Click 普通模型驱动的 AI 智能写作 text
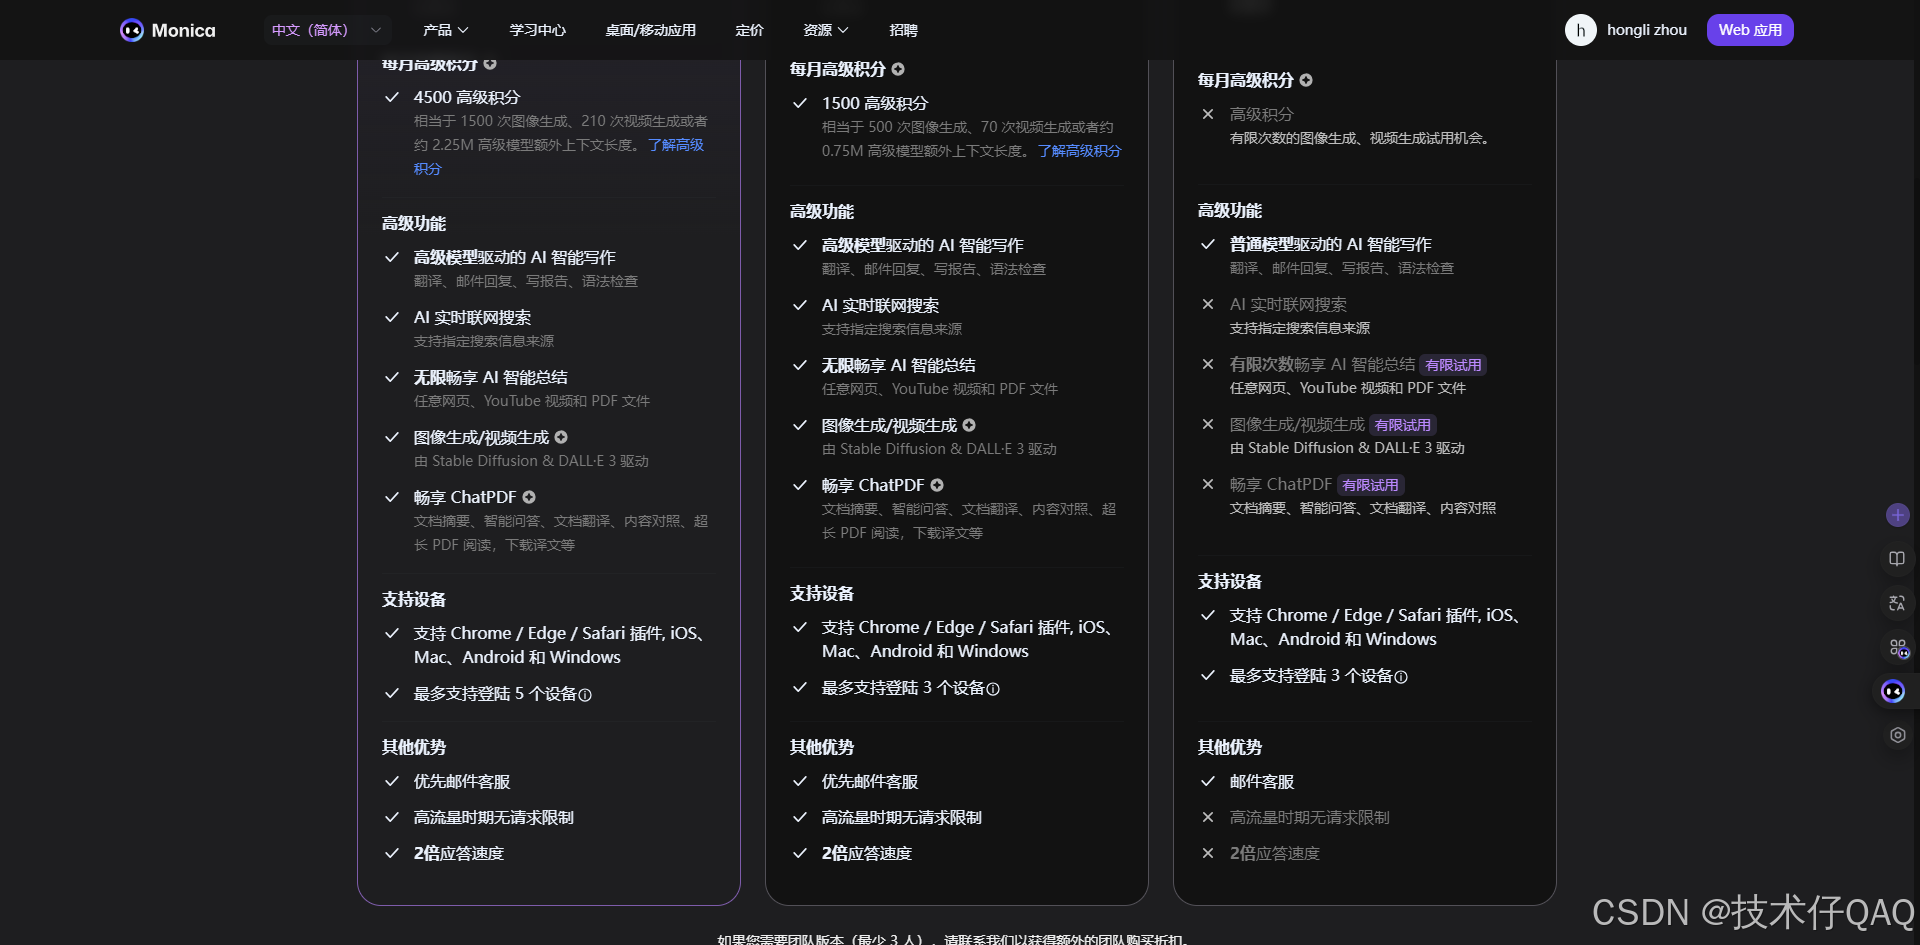Screen dimensions: 1920x945 [x=1330, y=244]
